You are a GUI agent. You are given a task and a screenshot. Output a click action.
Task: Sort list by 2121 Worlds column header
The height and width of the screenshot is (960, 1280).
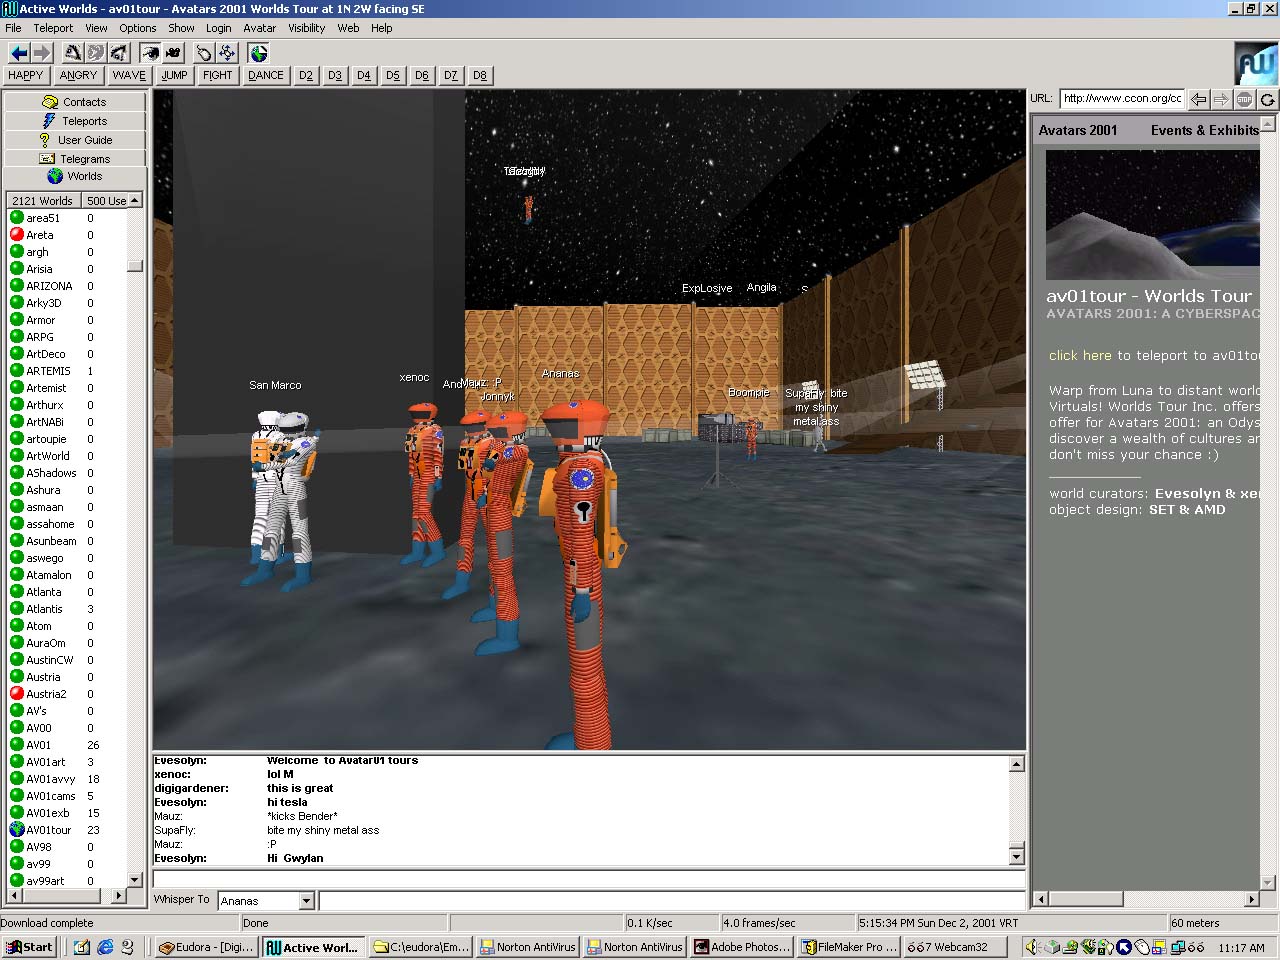[42, 201]
